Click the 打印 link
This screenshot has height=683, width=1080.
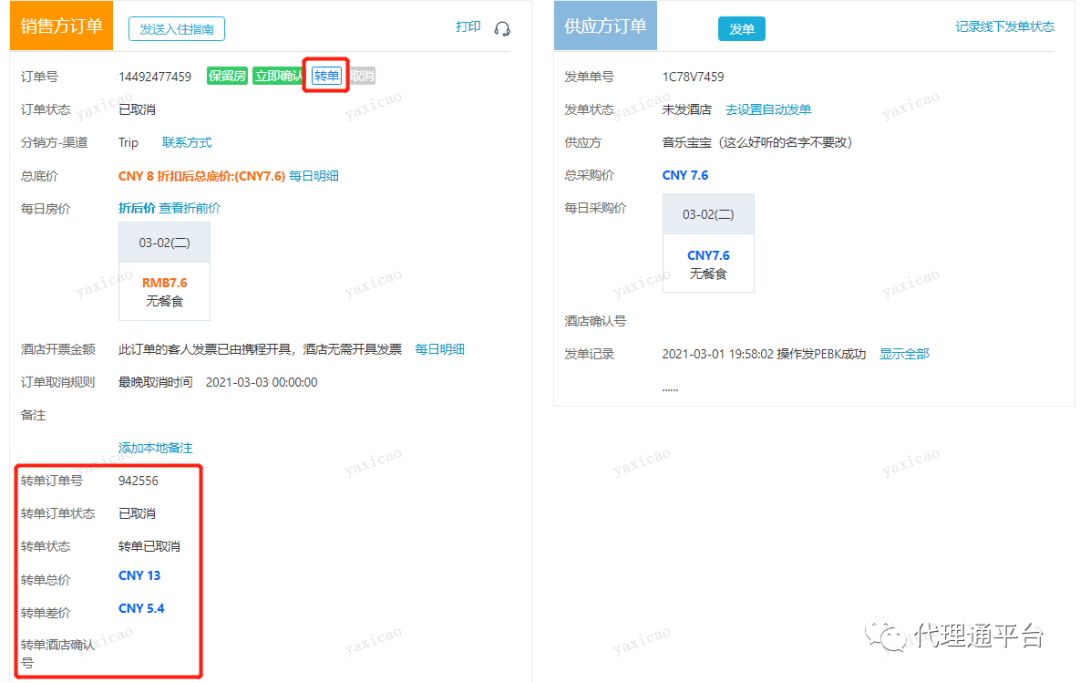point(468,27)
